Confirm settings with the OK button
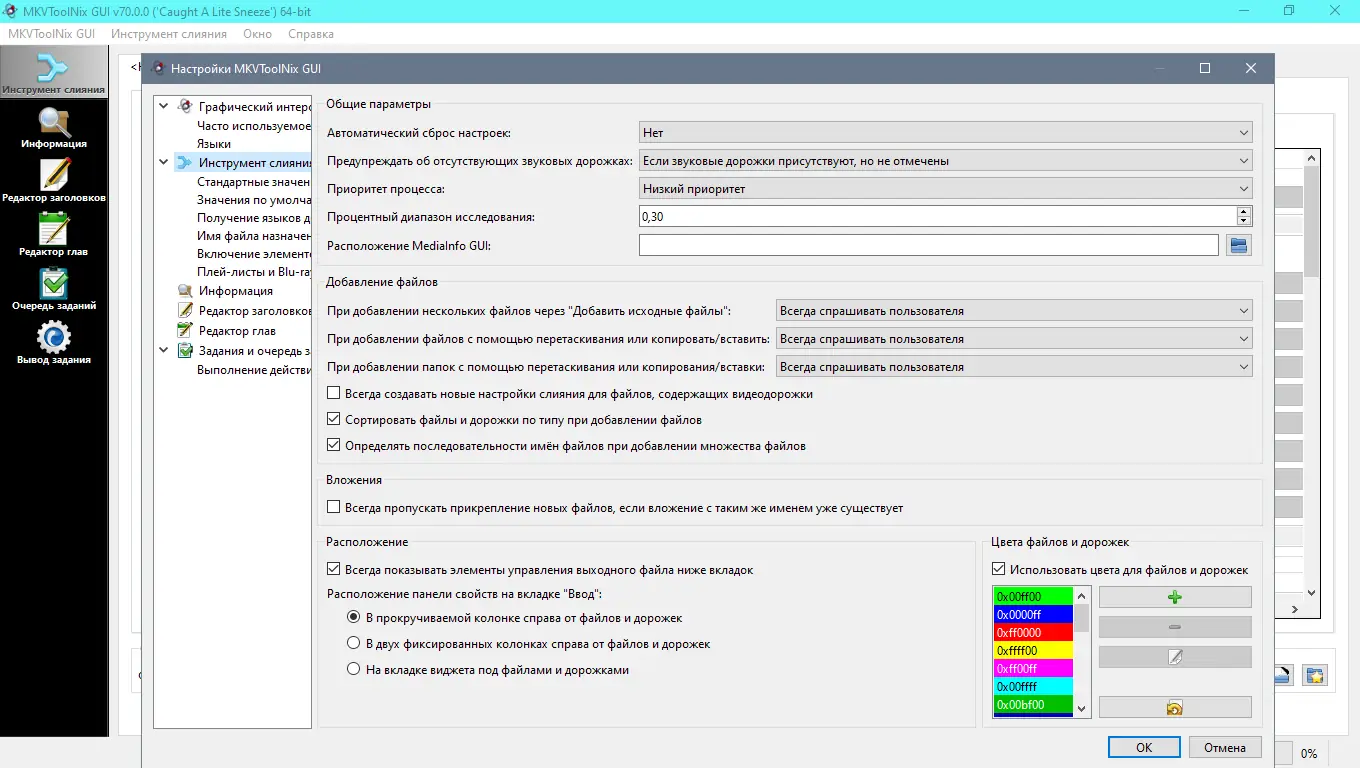This screenshot has height=768, width=1360. coord(1143,747)
